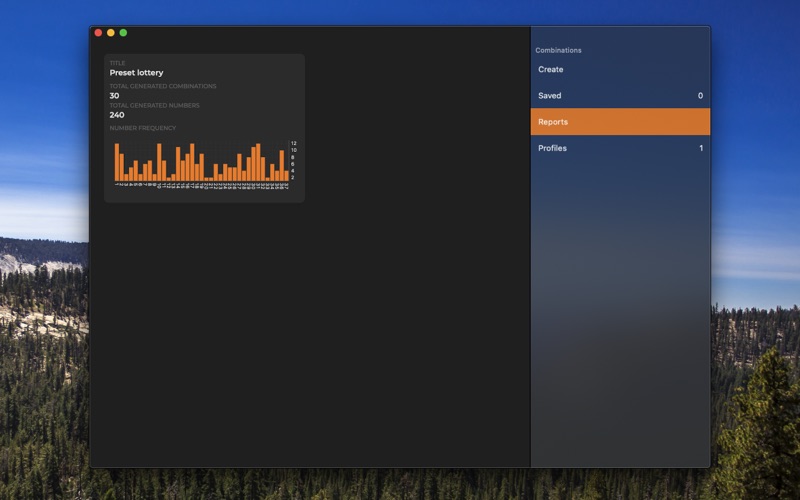The image size is (800, 500).
Task: Click the TOTAL GENERATED COMBINATIONS label
Action: tap(163, 86)
